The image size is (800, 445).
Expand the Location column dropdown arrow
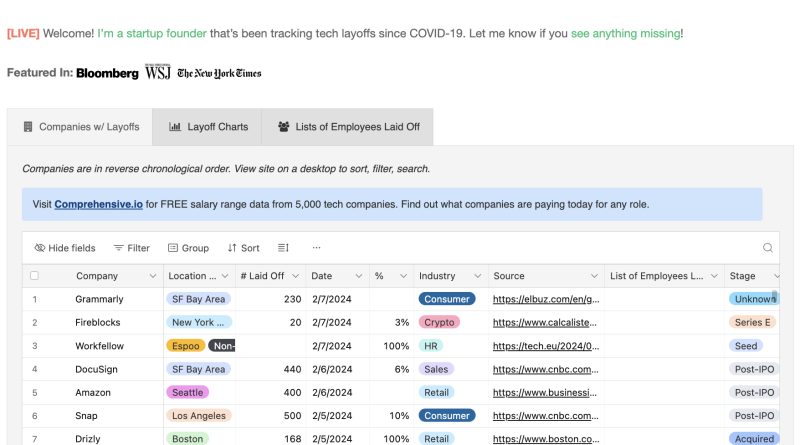(x=225, y=276)
